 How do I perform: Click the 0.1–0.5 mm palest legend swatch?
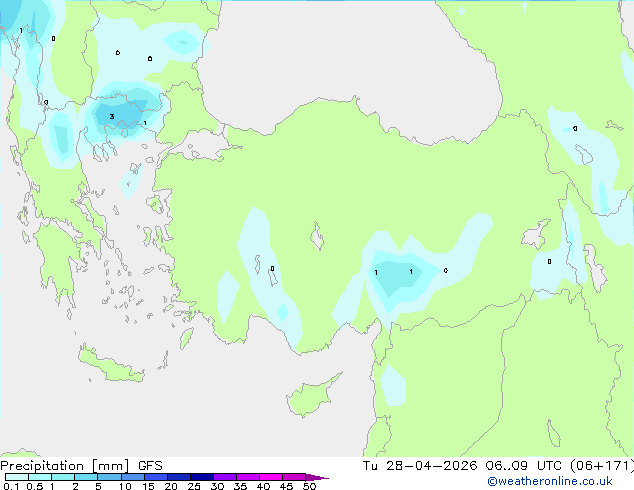pyautogui.click(x=17, y=477)
